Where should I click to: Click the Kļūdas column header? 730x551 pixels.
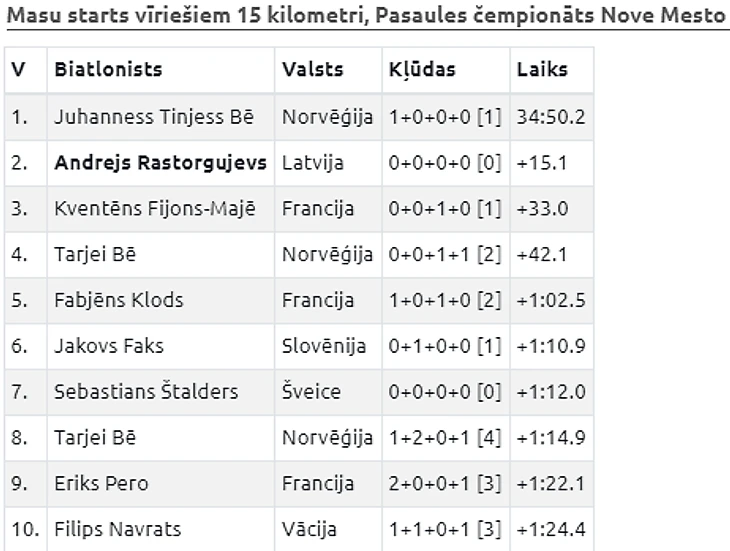click(x=422, y=70)
